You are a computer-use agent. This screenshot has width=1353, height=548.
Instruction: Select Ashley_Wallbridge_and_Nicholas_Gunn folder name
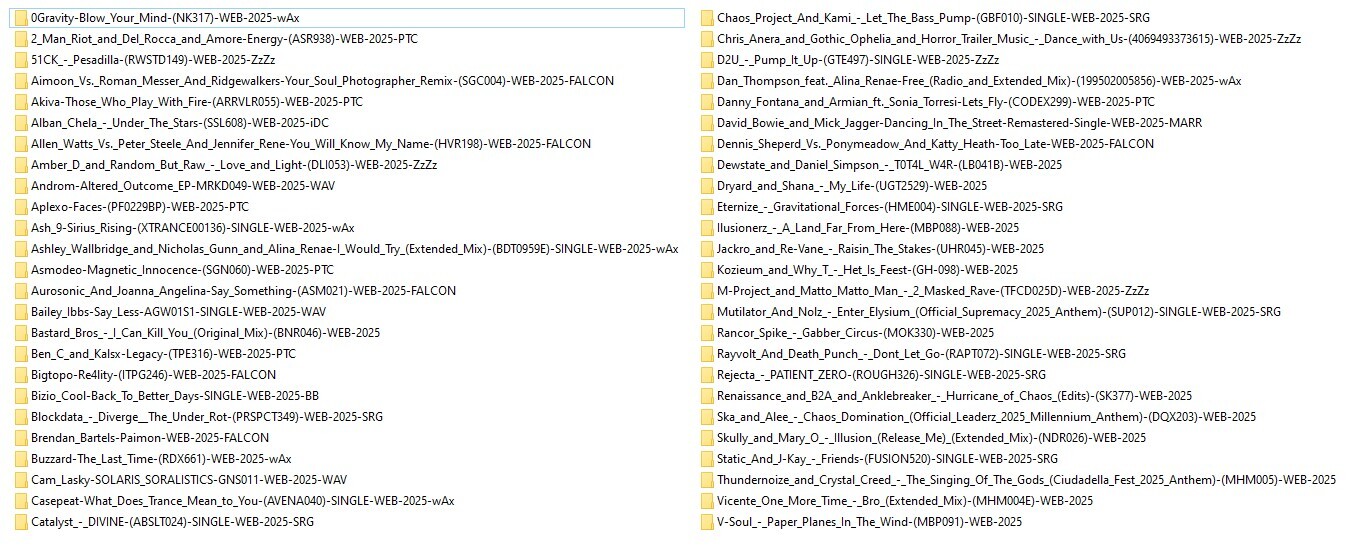354,249
